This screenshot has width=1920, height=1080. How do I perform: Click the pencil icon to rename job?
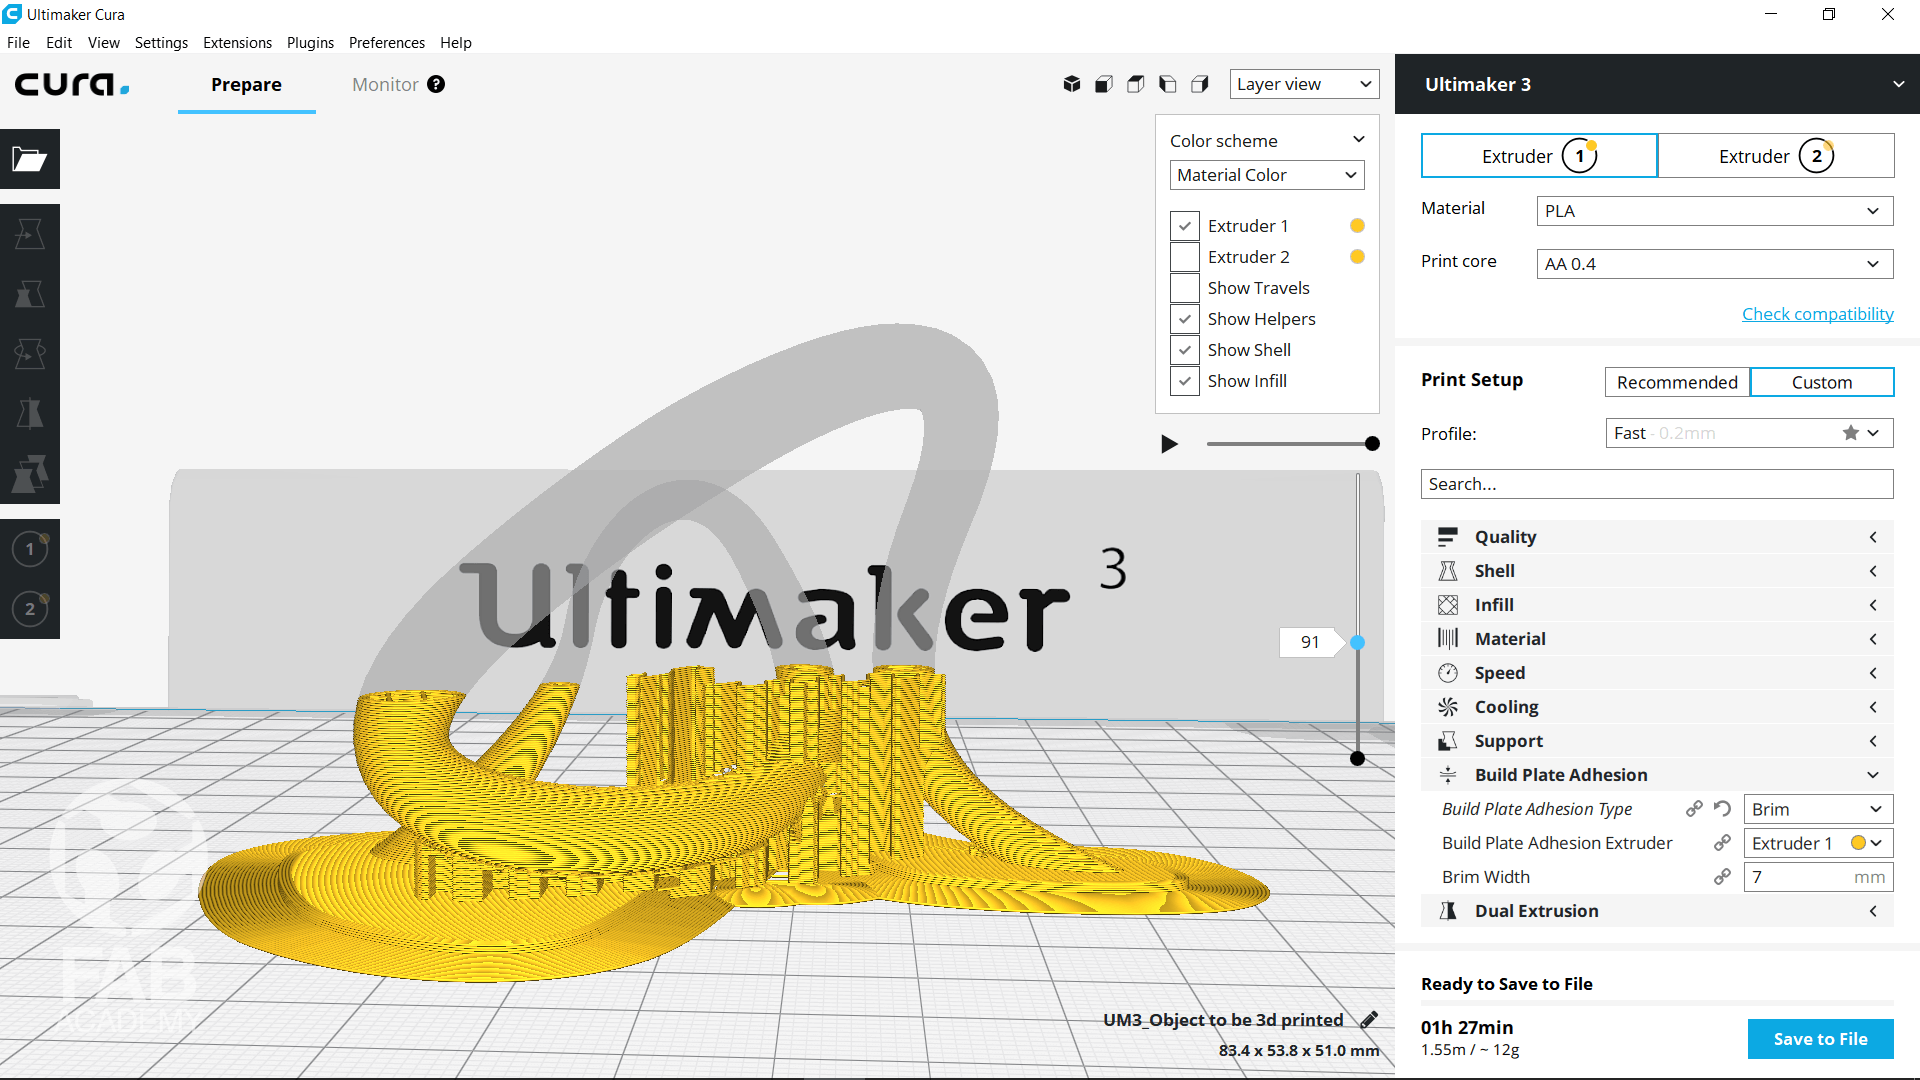(x=1369, y=1019)
